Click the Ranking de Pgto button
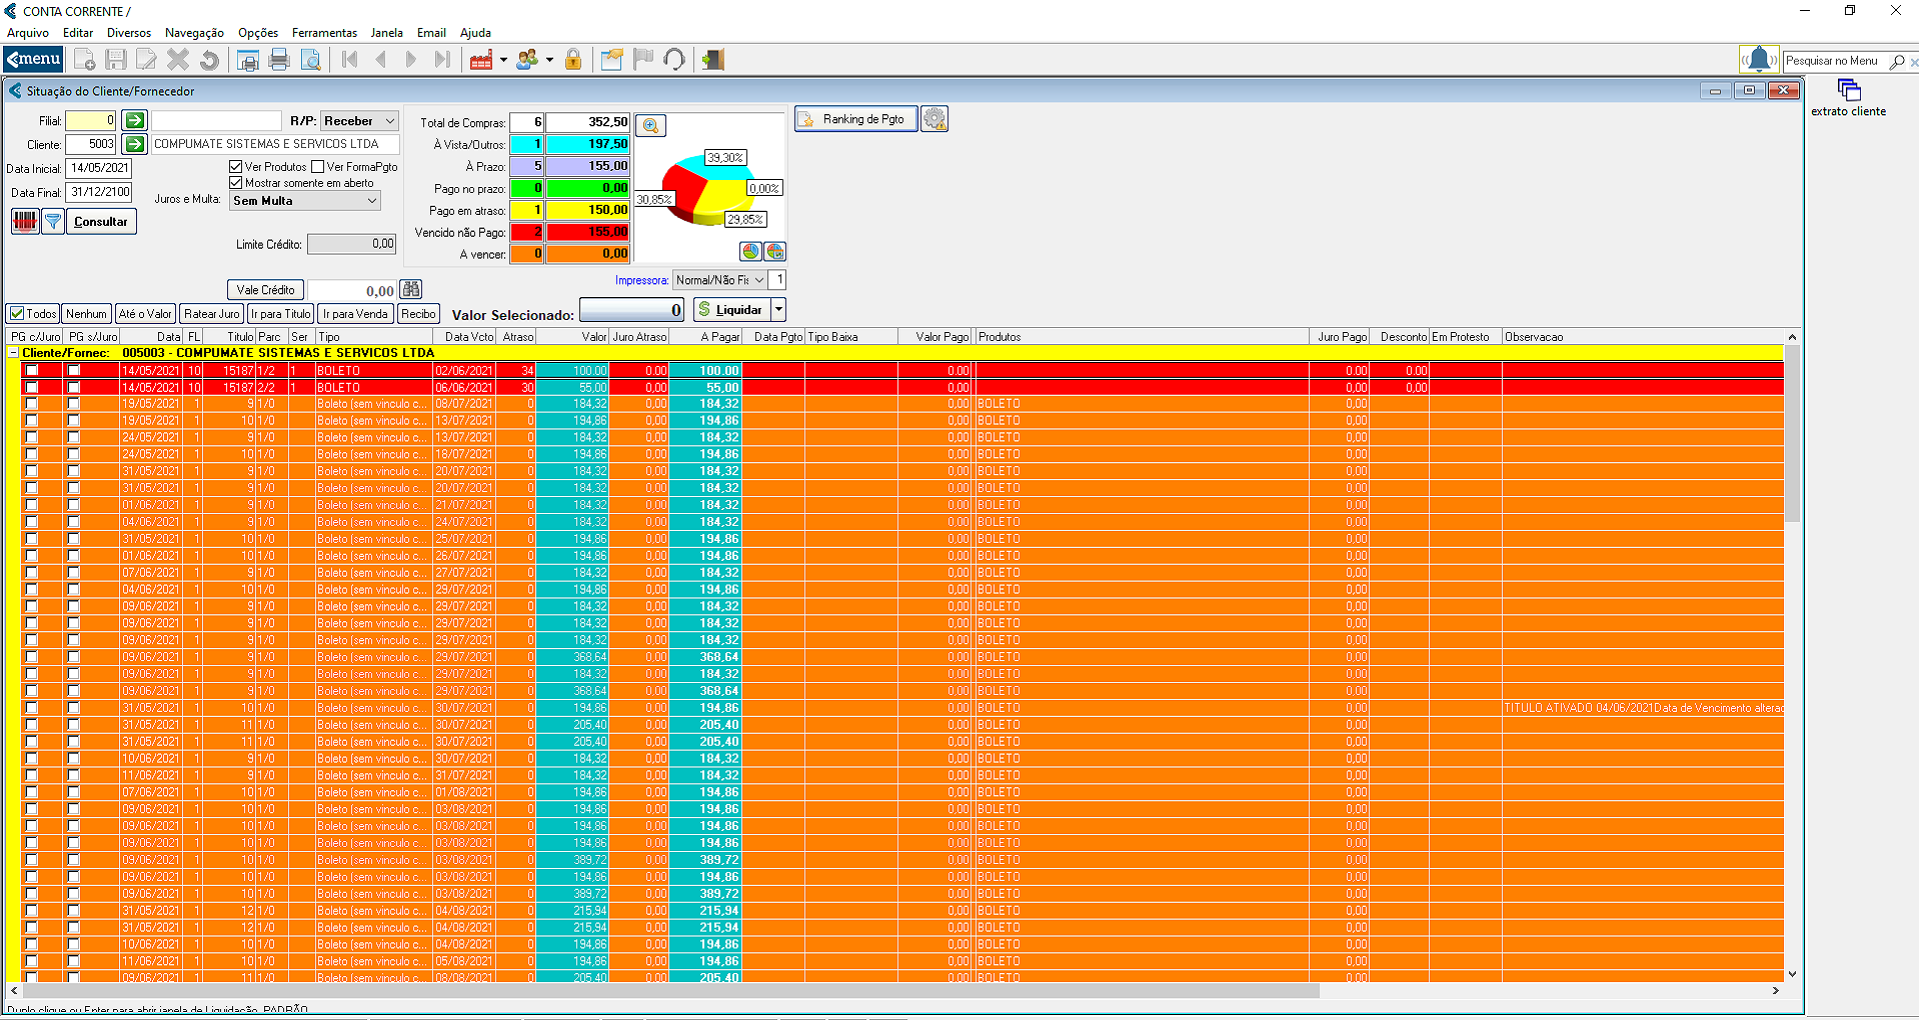Screen dimensions: 1919x1020 (856, 119)
